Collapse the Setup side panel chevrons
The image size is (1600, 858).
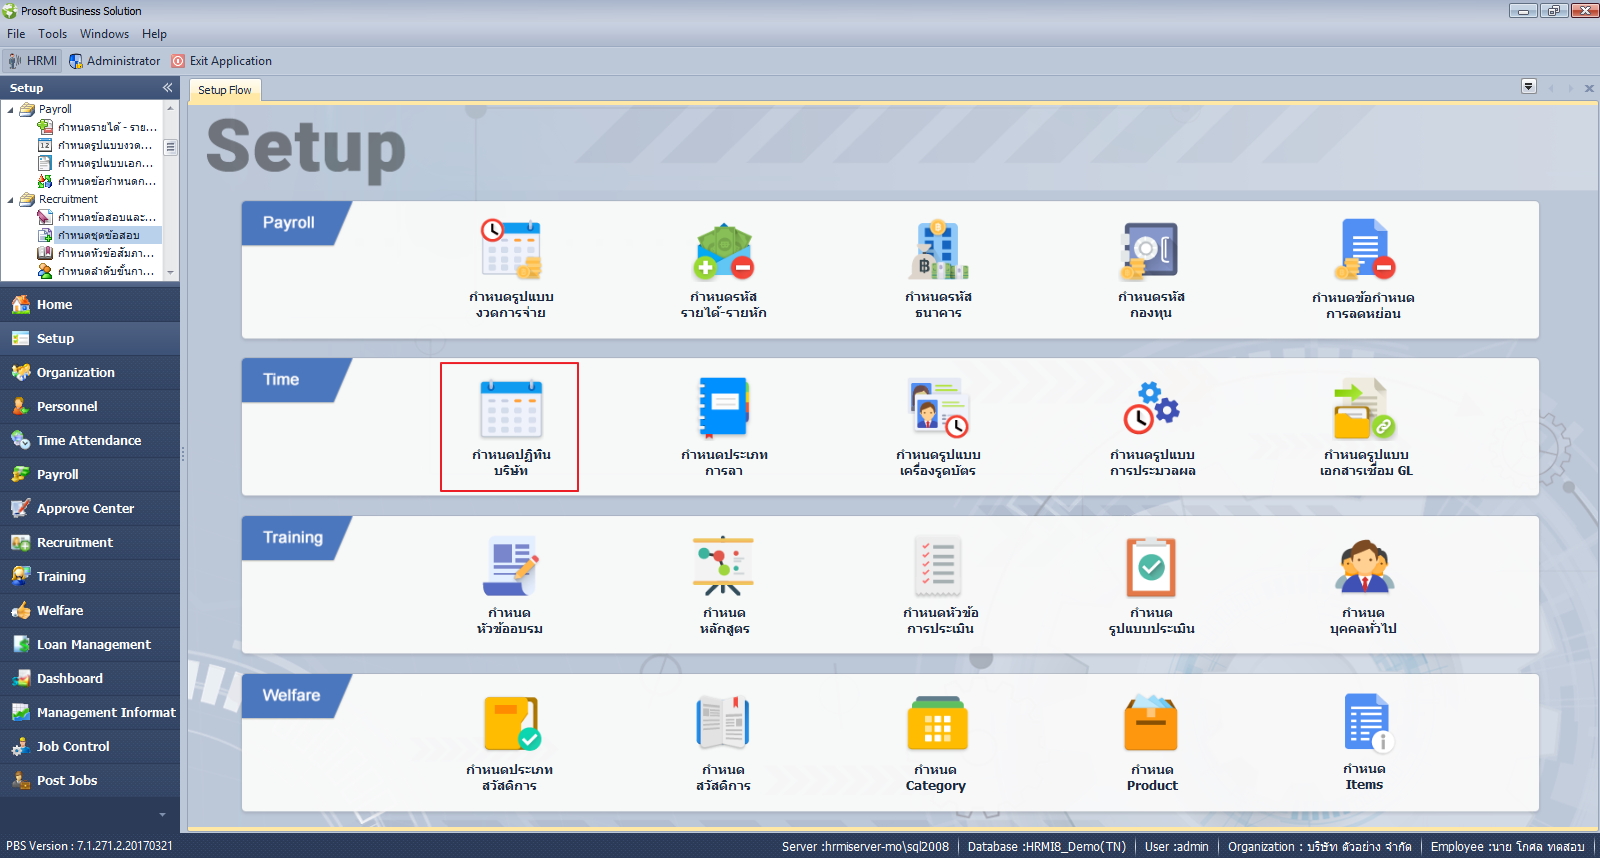pyautogui.click(x=167, y=88)
